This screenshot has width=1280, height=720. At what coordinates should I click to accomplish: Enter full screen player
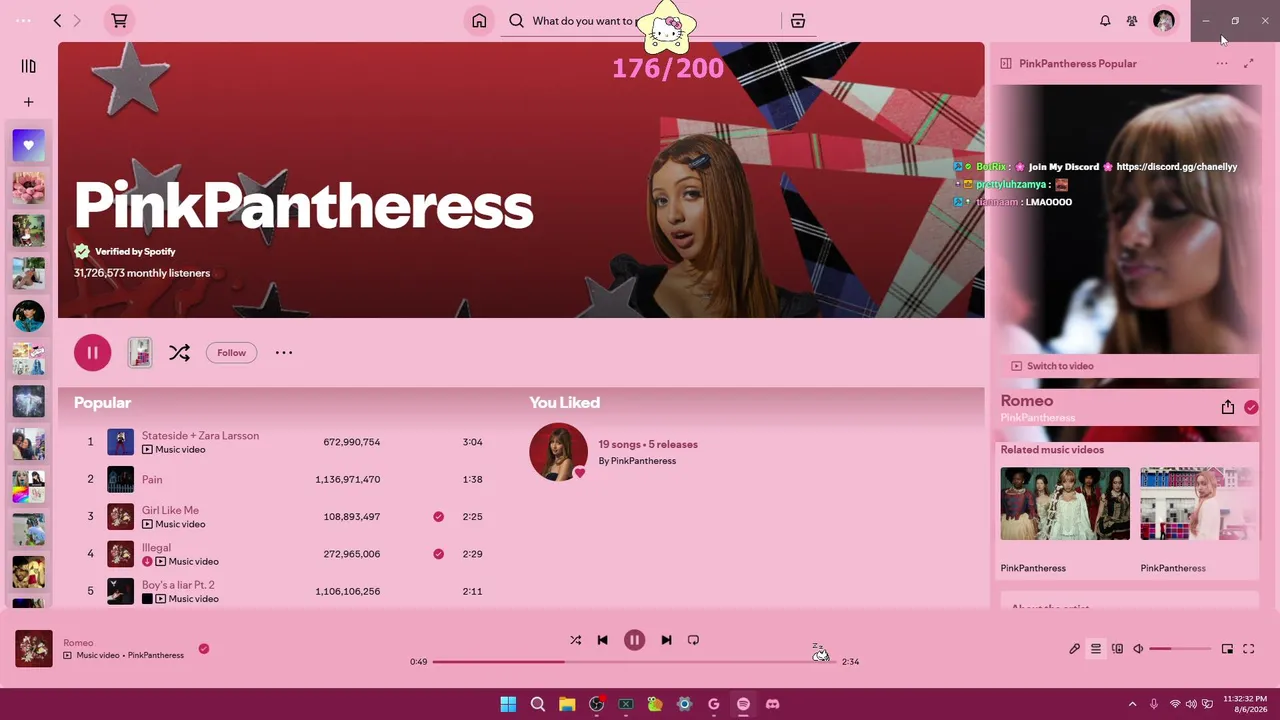1248,649
